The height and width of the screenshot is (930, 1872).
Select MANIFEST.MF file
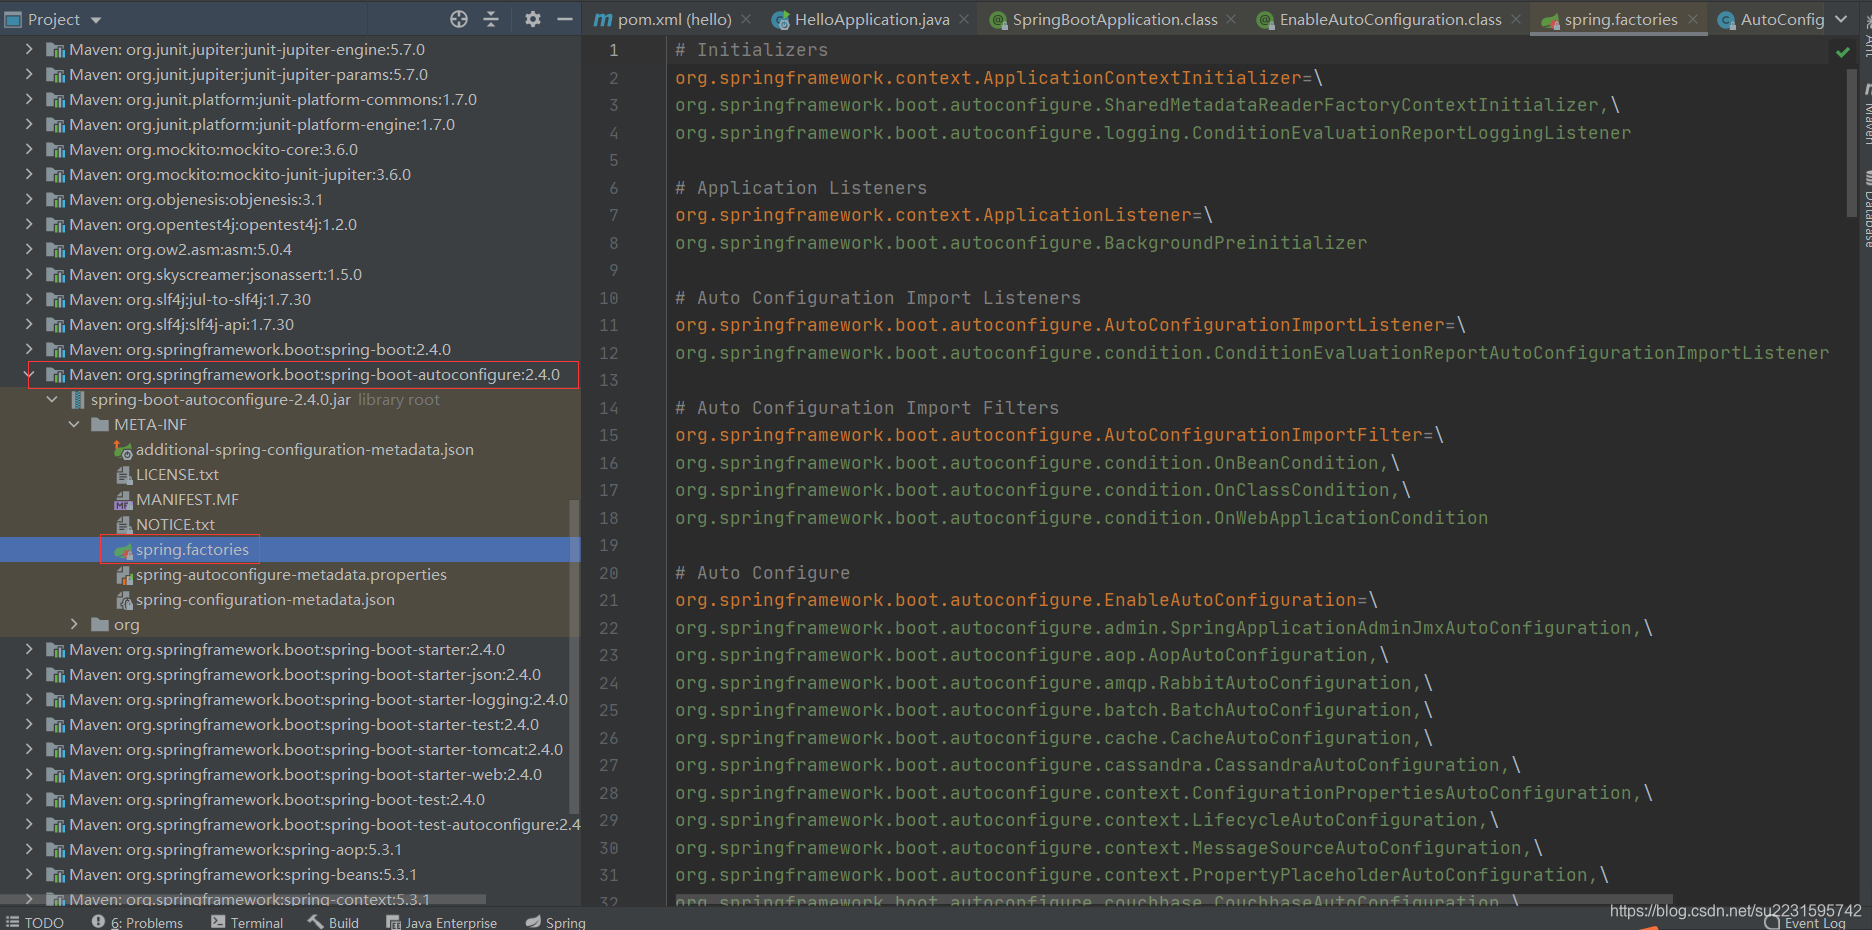click(x=187, y=499)
